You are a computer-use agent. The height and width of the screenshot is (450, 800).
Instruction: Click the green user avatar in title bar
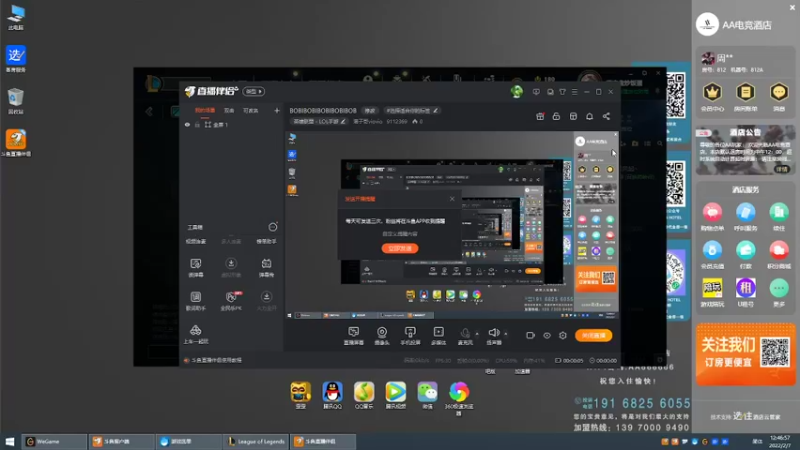point(516,91)
